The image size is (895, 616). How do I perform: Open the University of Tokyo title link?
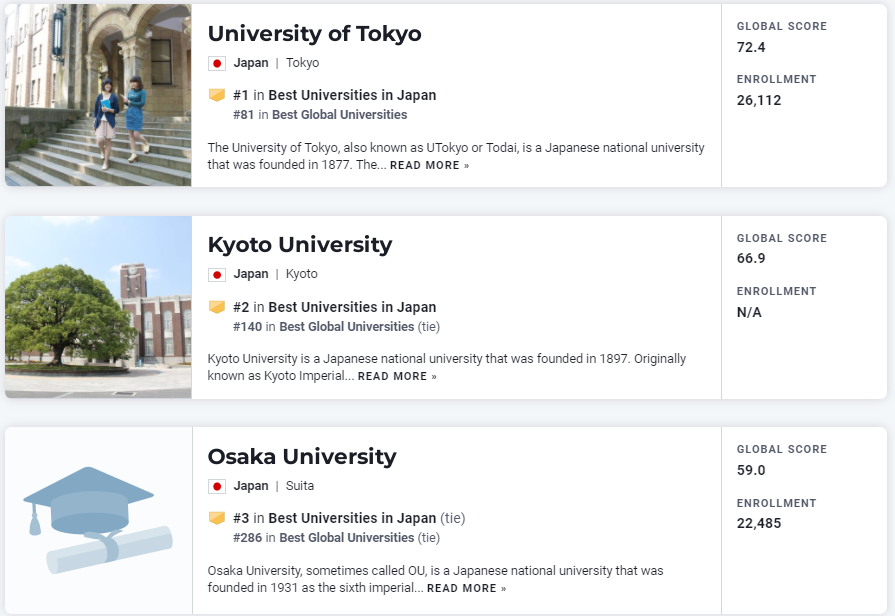point(315,34)
